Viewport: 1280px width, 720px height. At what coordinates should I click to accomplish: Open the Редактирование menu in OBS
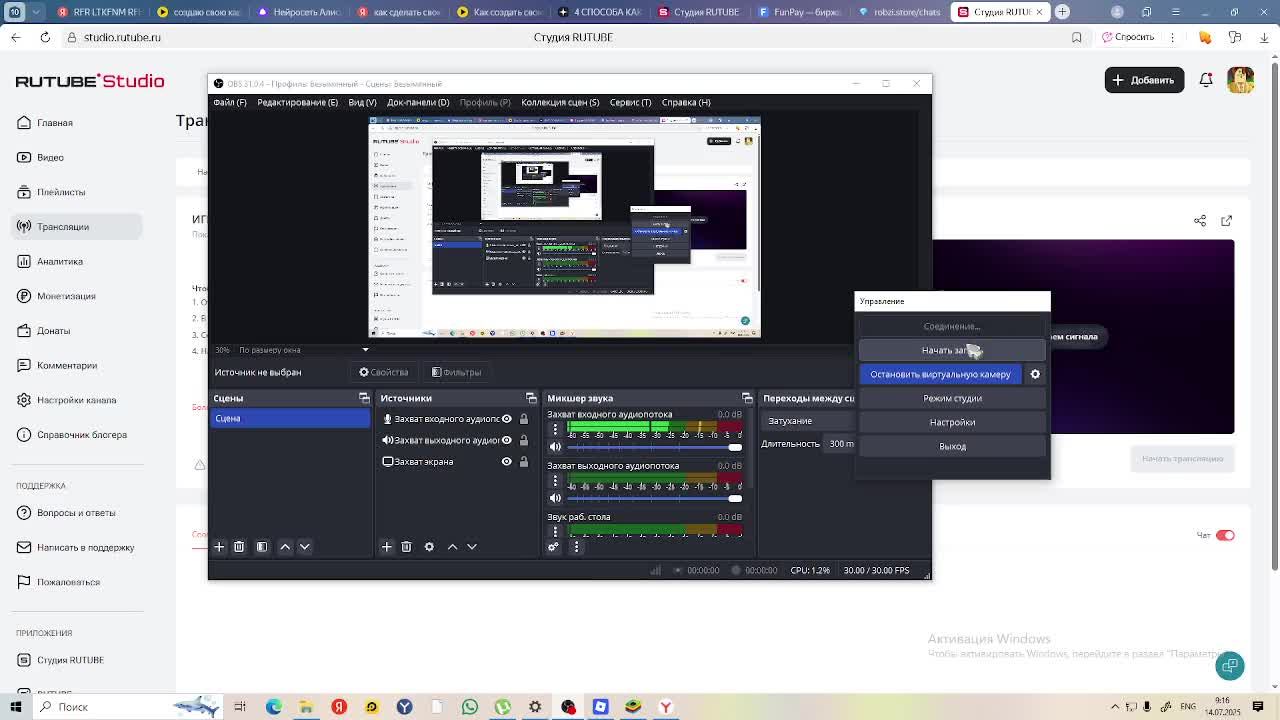point(297,102)
